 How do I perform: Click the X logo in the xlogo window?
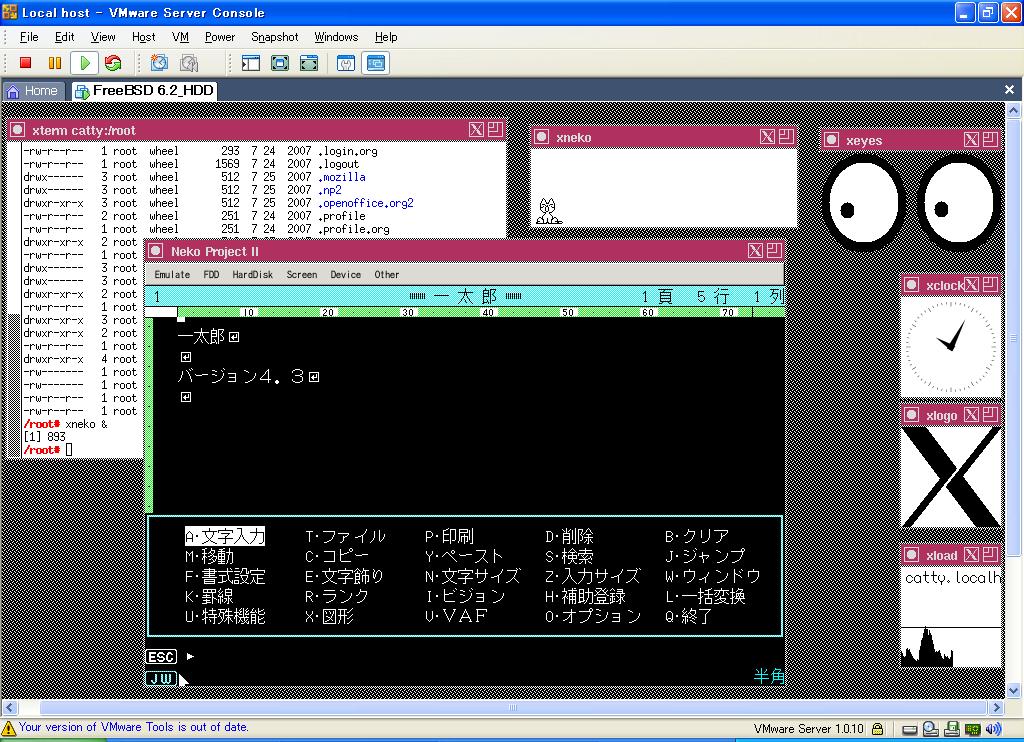(x=951, y=477)
